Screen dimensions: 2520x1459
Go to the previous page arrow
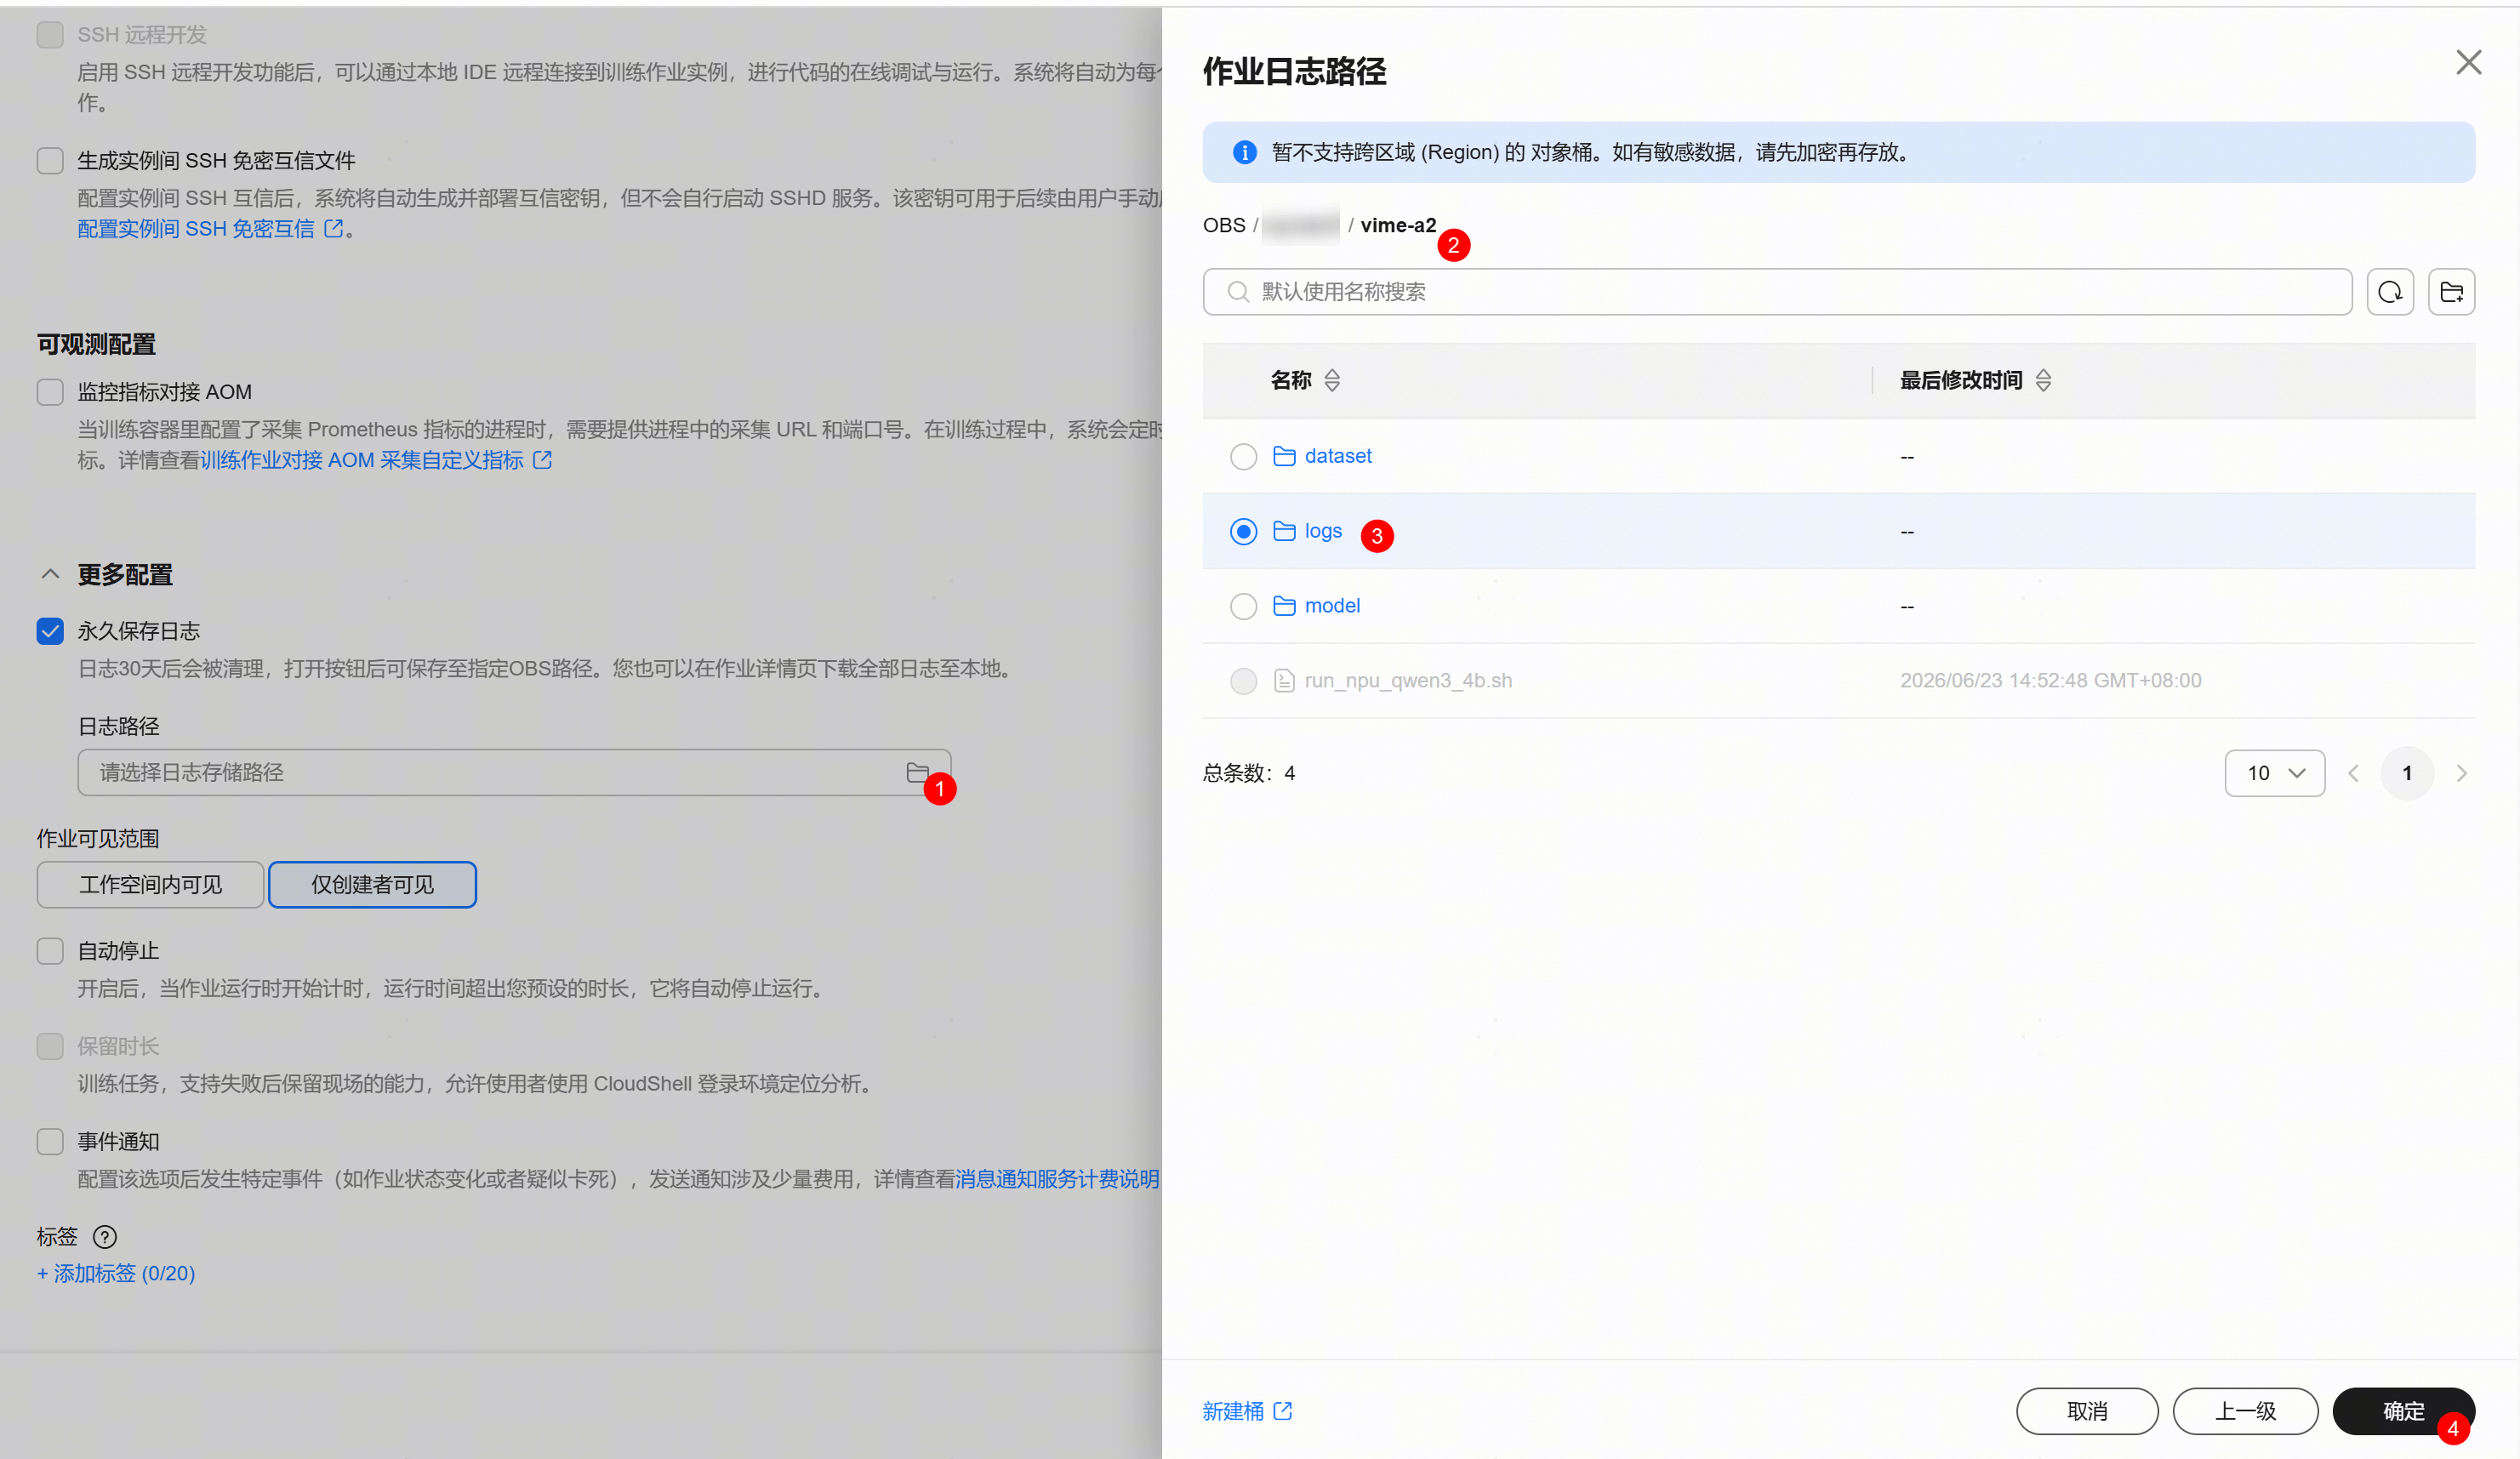tap(2354, 773)
